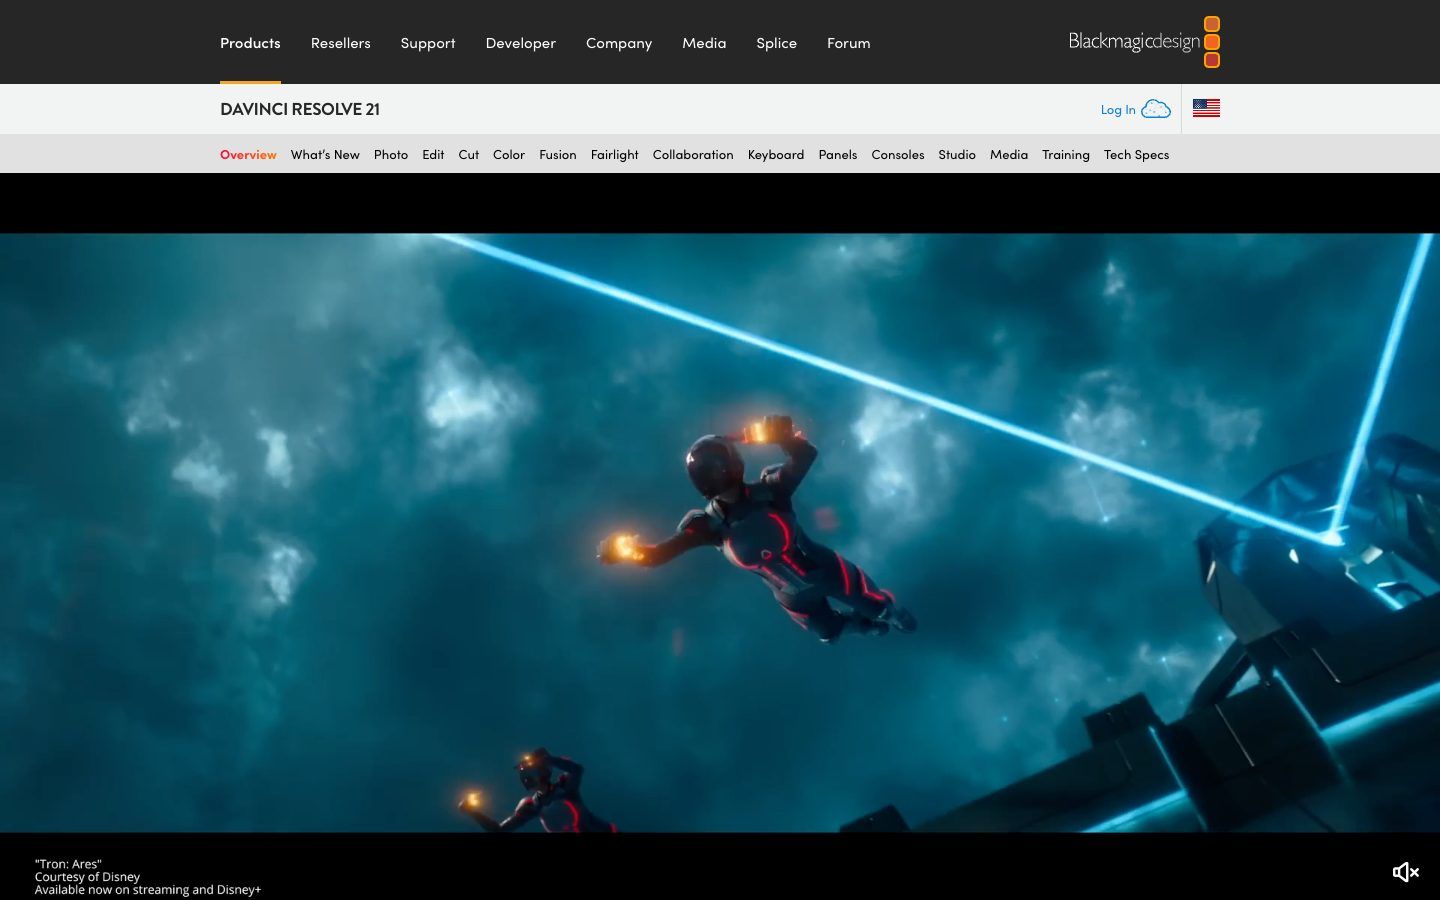Go to Support in top navigation
Image resolution: width=1440 pixels, height=900 pixels.
428,42
